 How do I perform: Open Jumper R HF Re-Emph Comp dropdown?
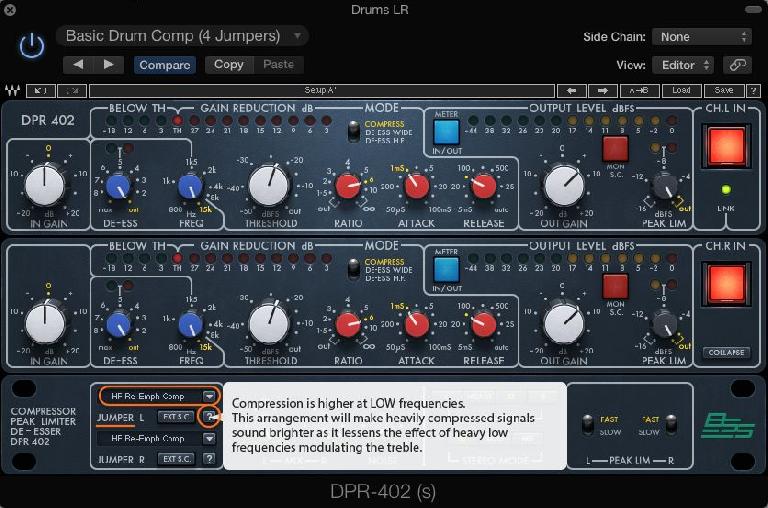point(156,438)
